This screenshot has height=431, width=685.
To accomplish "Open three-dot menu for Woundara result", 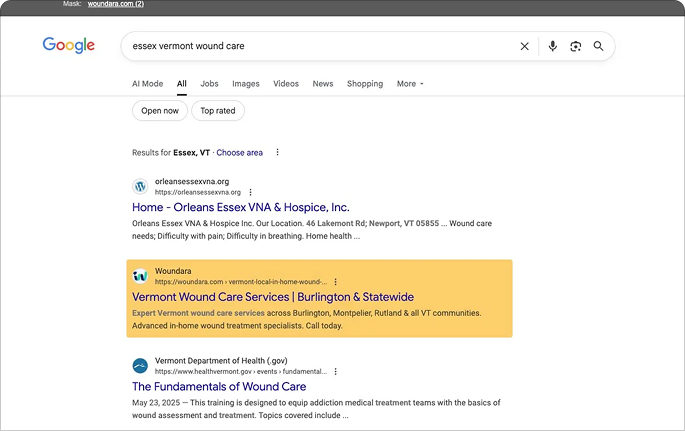I will point(336,282).
